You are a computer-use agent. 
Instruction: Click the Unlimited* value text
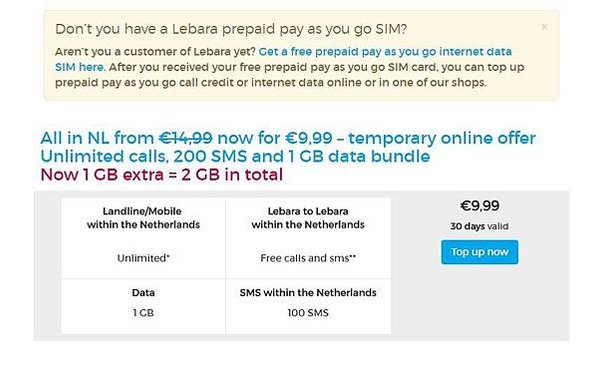pos(143,258)
